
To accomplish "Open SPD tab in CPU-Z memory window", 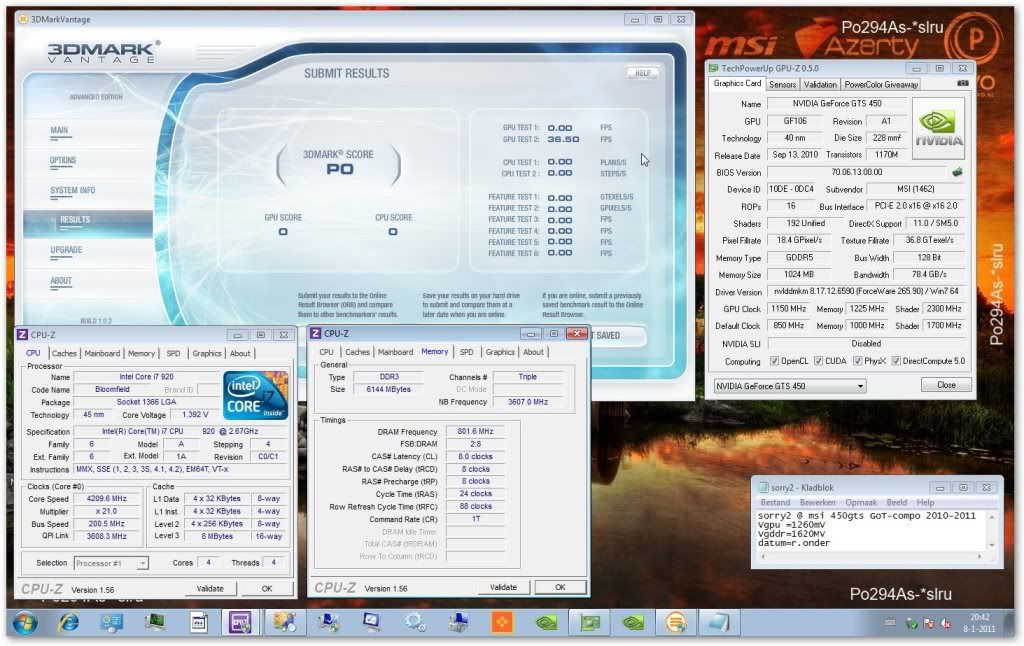I will [466, 352].
